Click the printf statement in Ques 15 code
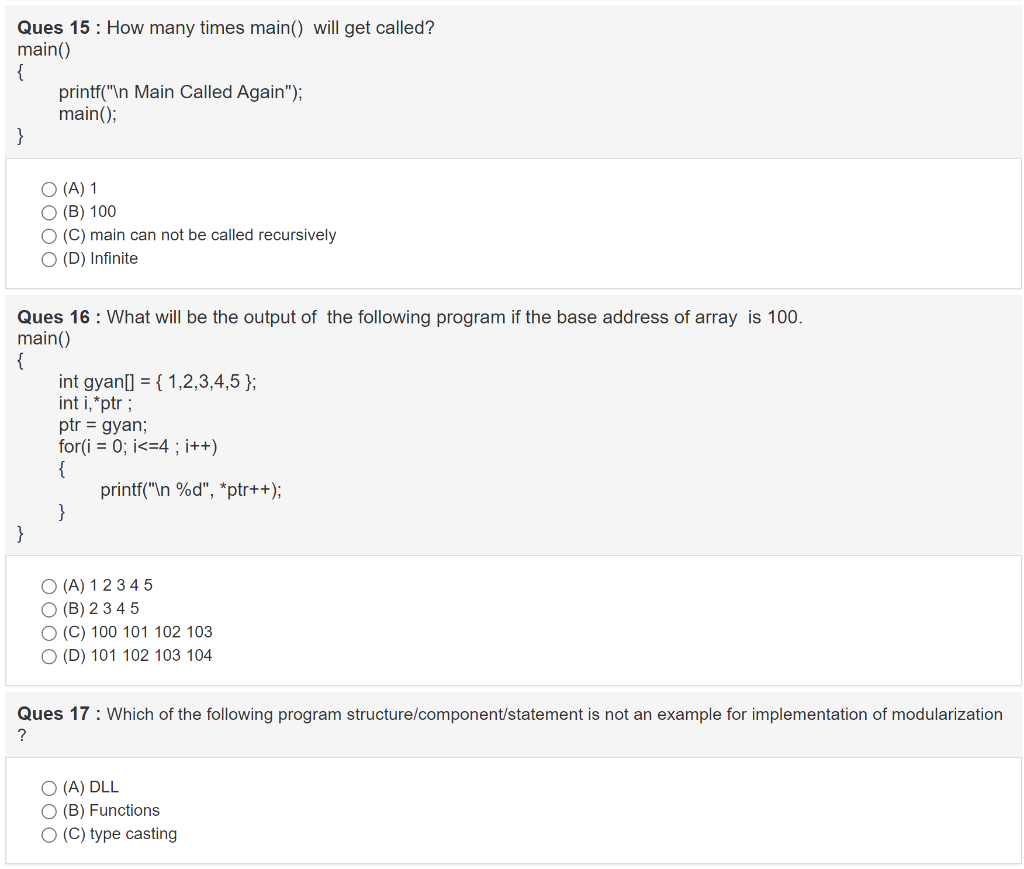This screenshot has height=869, width=1024. (x=180, y=92)
